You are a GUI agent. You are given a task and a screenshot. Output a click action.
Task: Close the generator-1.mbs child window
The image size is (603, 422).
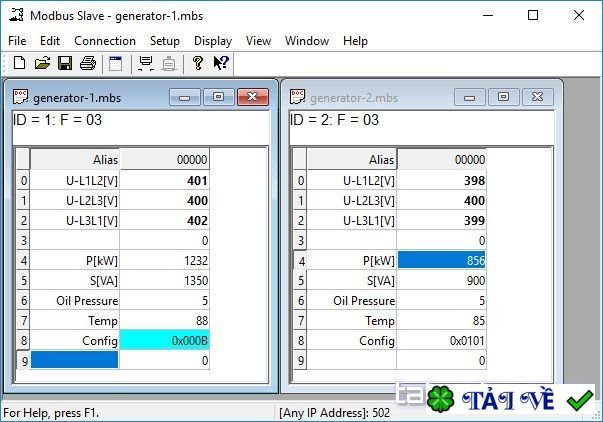pyautogui.click(x=253, y=97)
